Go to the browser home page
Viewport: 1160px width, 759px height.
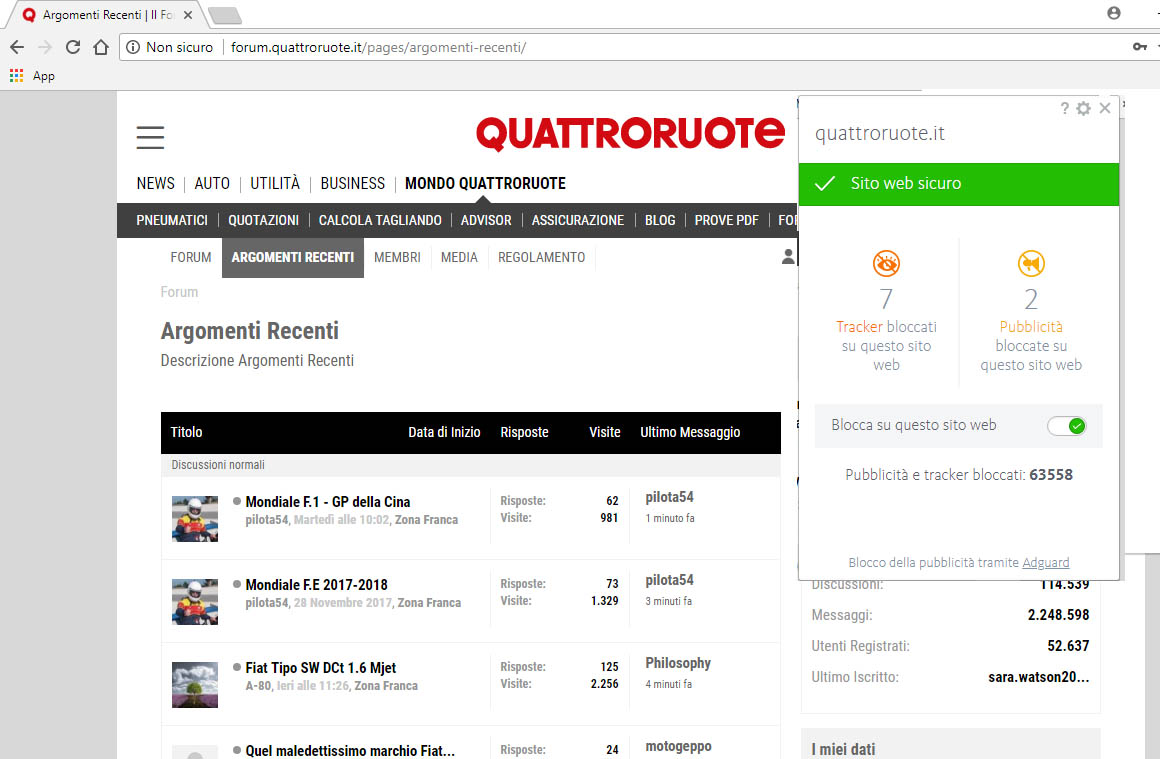pyautogui.click(x=101, y=47)
